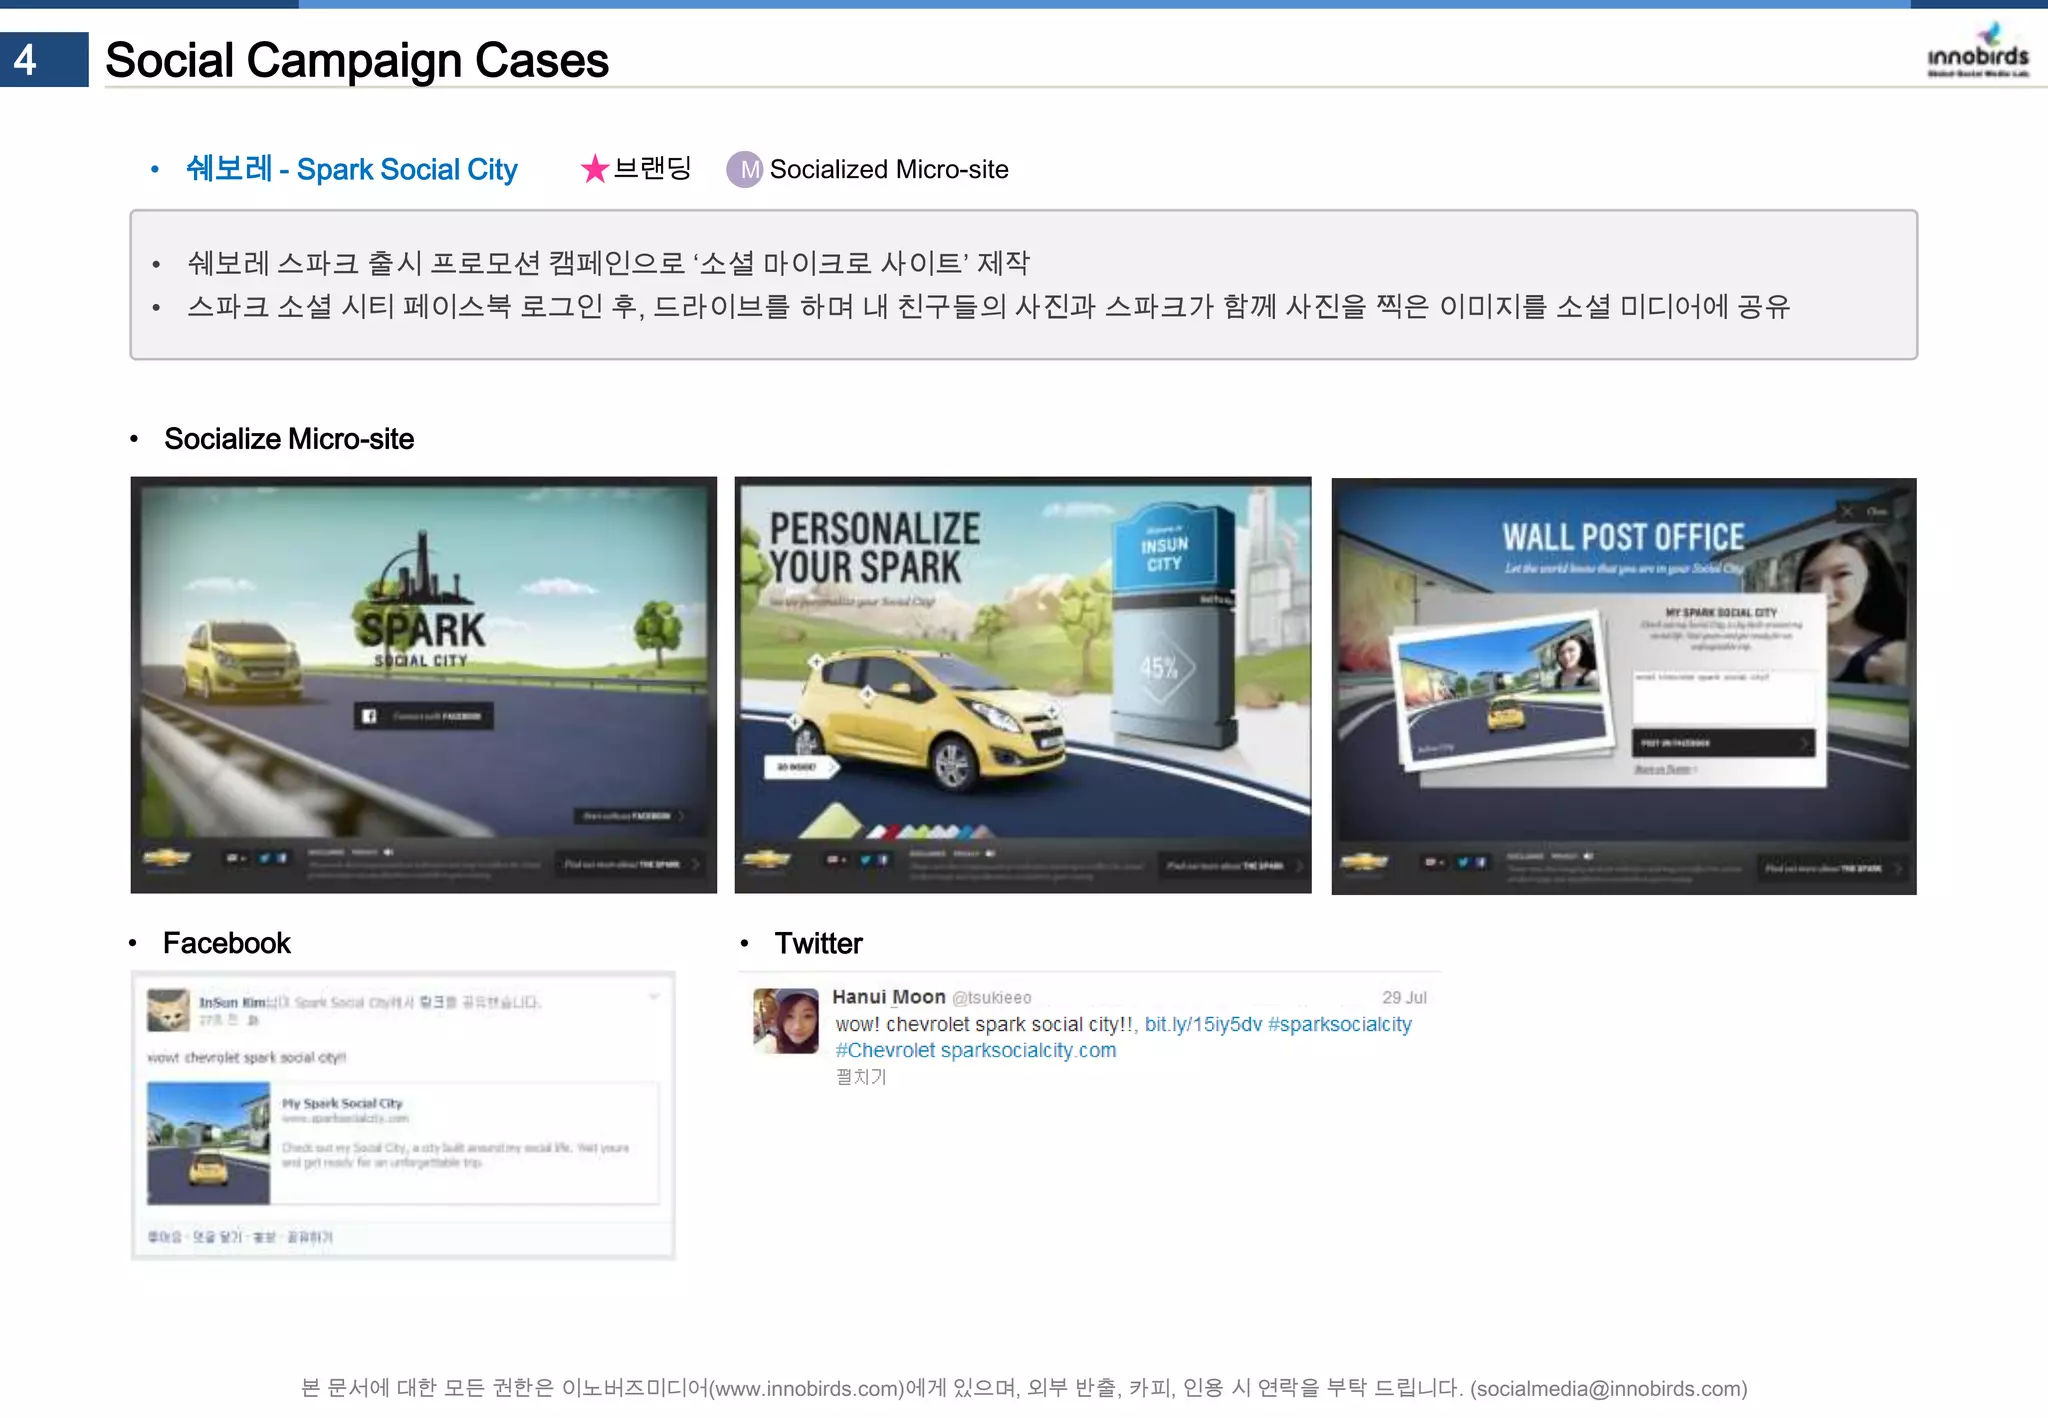Click the Facebook post preview car image
The width and height of the screenshot is (2048, 1418).
tap(209, 1143)
